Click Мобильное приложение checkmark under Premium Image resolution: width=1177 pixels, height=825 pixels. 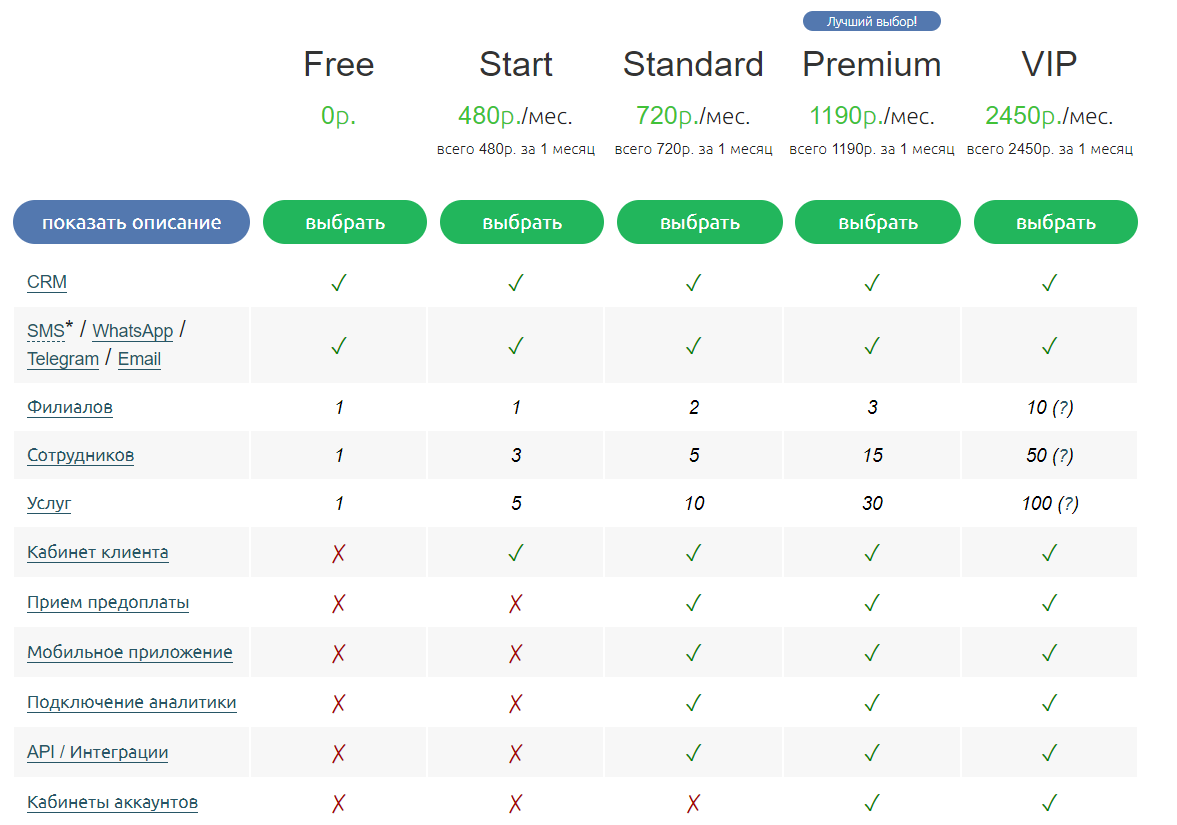[x=871, y=653]
